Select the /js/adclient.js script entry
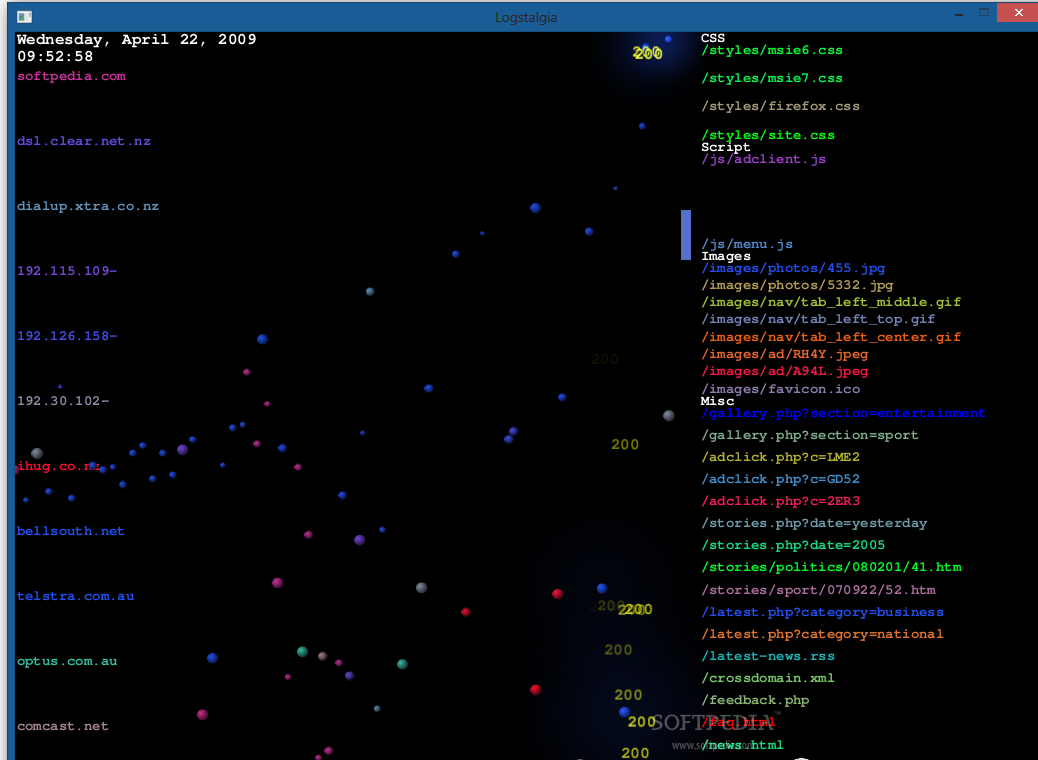1038x760 pixels. [763, 159]
